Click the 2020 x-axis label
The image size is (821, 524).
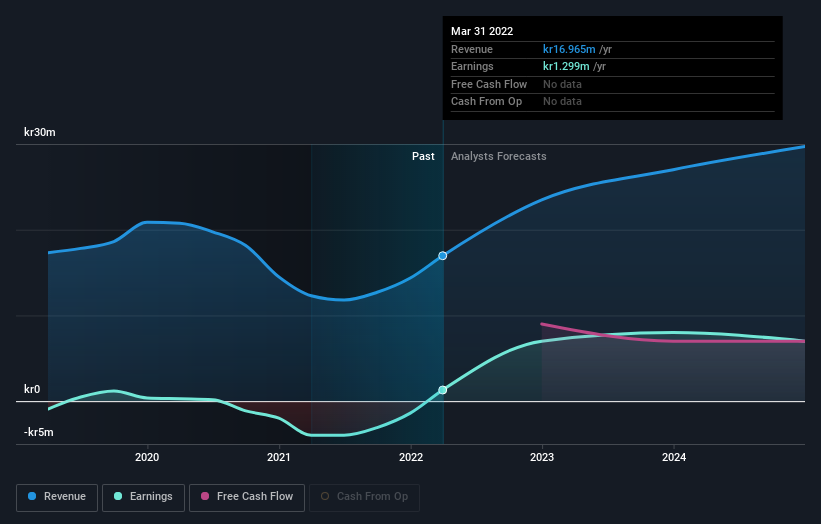147,457
